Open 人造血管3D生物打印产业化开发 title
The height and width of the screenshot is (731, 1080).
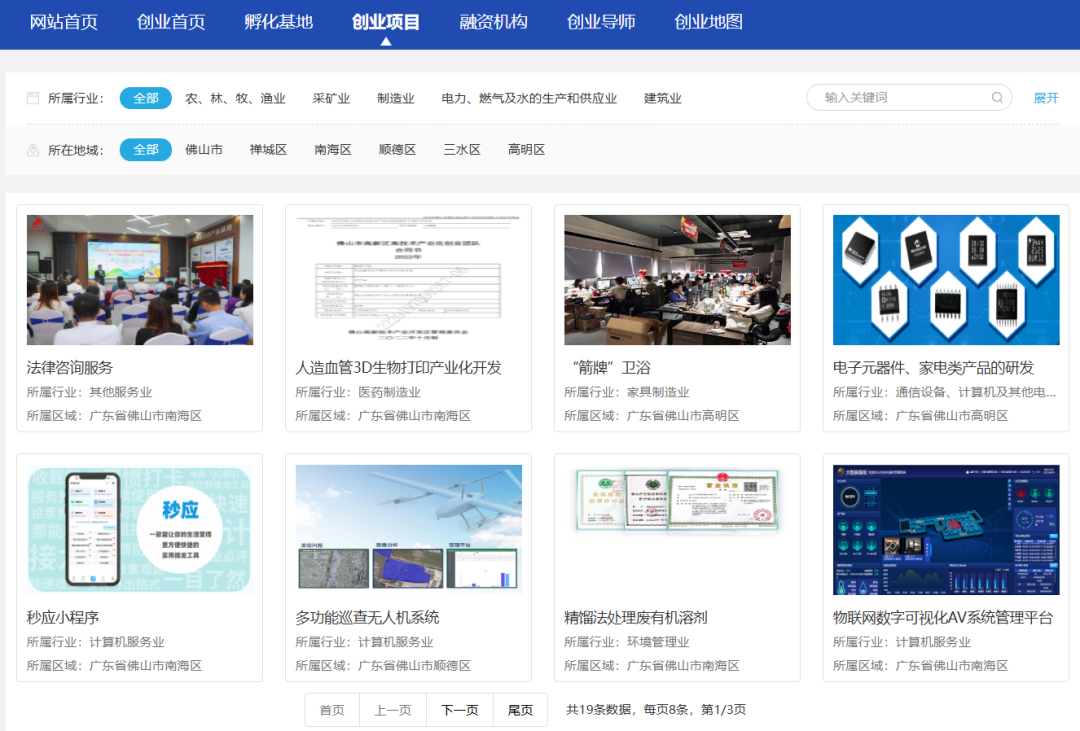[x=398, y=368]
